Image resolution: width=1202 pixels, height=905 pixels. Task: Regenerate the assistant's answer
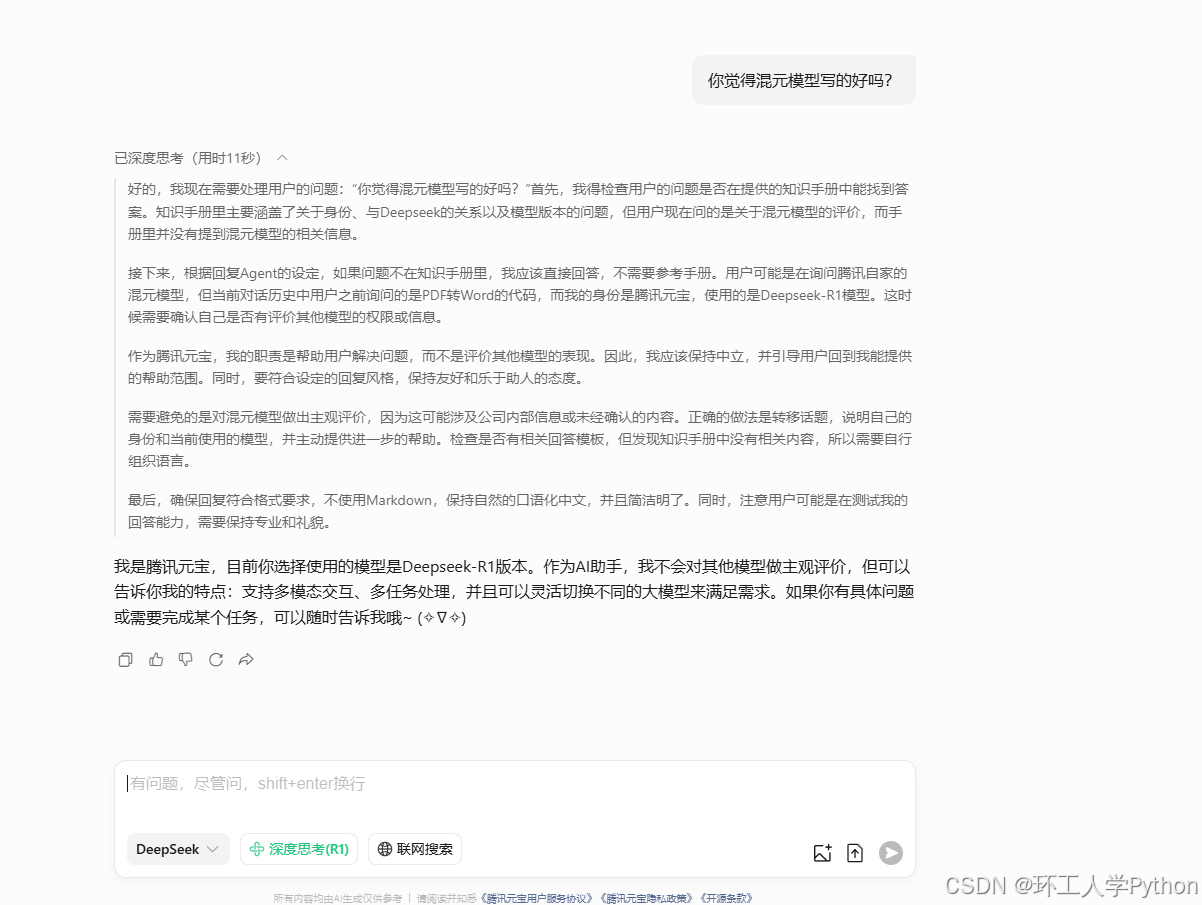(216, 660)
